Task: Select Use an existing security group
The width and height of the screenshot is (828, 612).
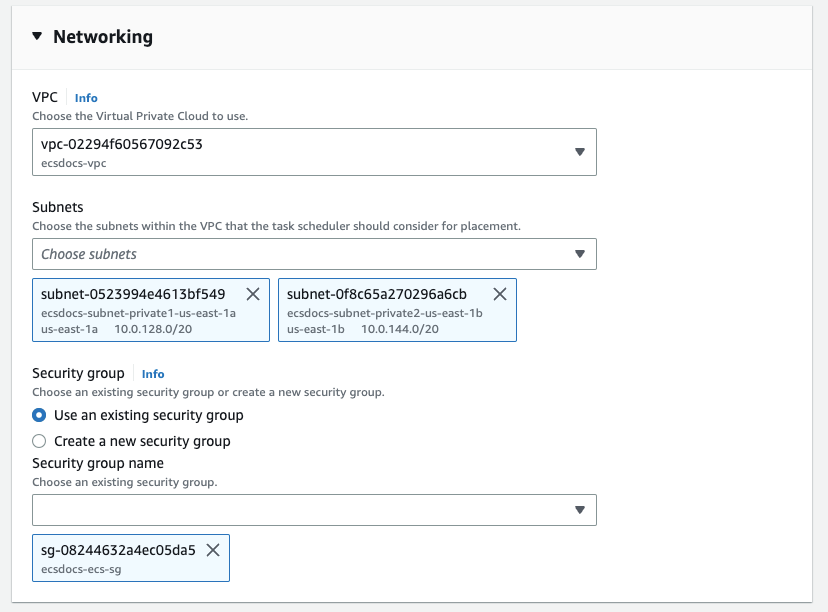Action: coord(39,415)
